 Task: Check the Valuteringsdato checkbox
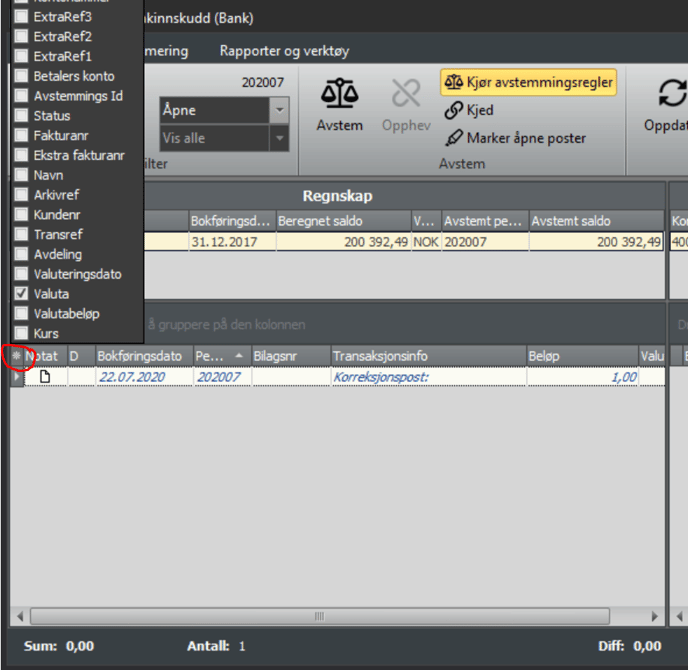21,274
